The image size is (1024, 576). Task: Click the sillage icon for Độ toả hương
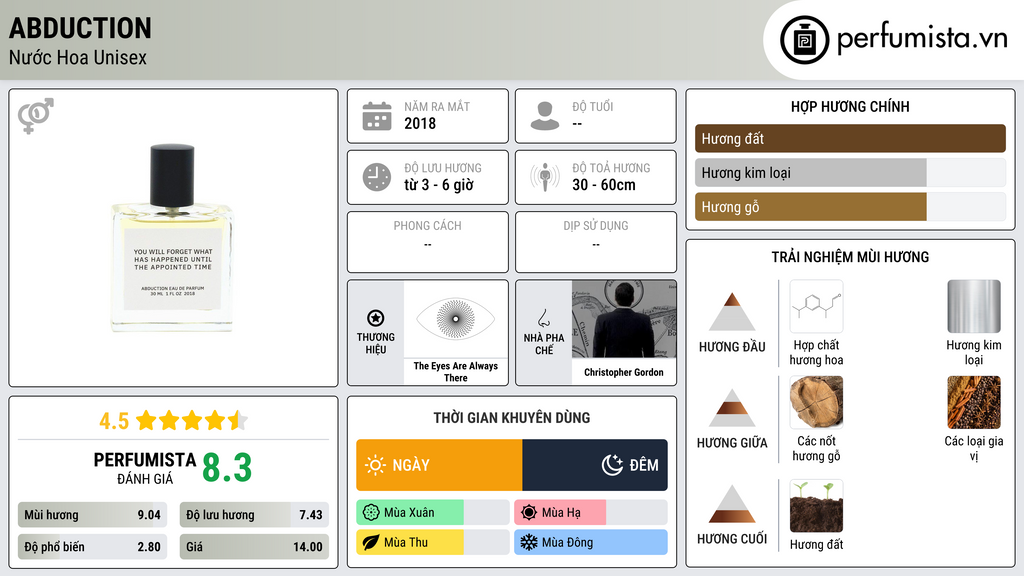pos(545,177)
